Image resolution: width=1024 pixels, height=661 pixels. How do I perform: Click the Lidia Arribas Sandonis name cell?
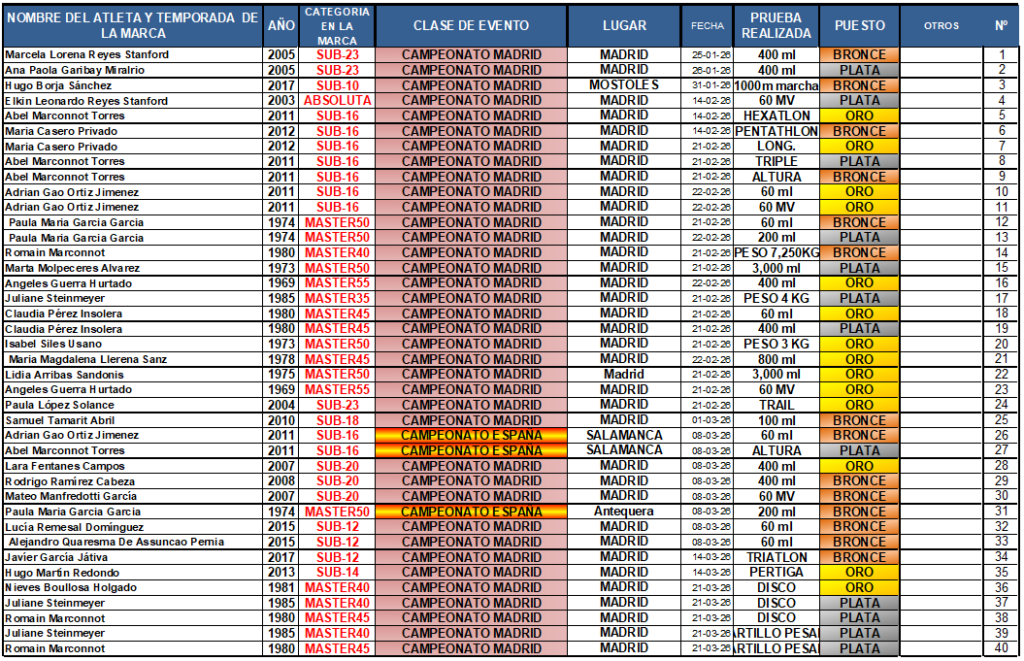pyautogui.click(x=133, y=374)
